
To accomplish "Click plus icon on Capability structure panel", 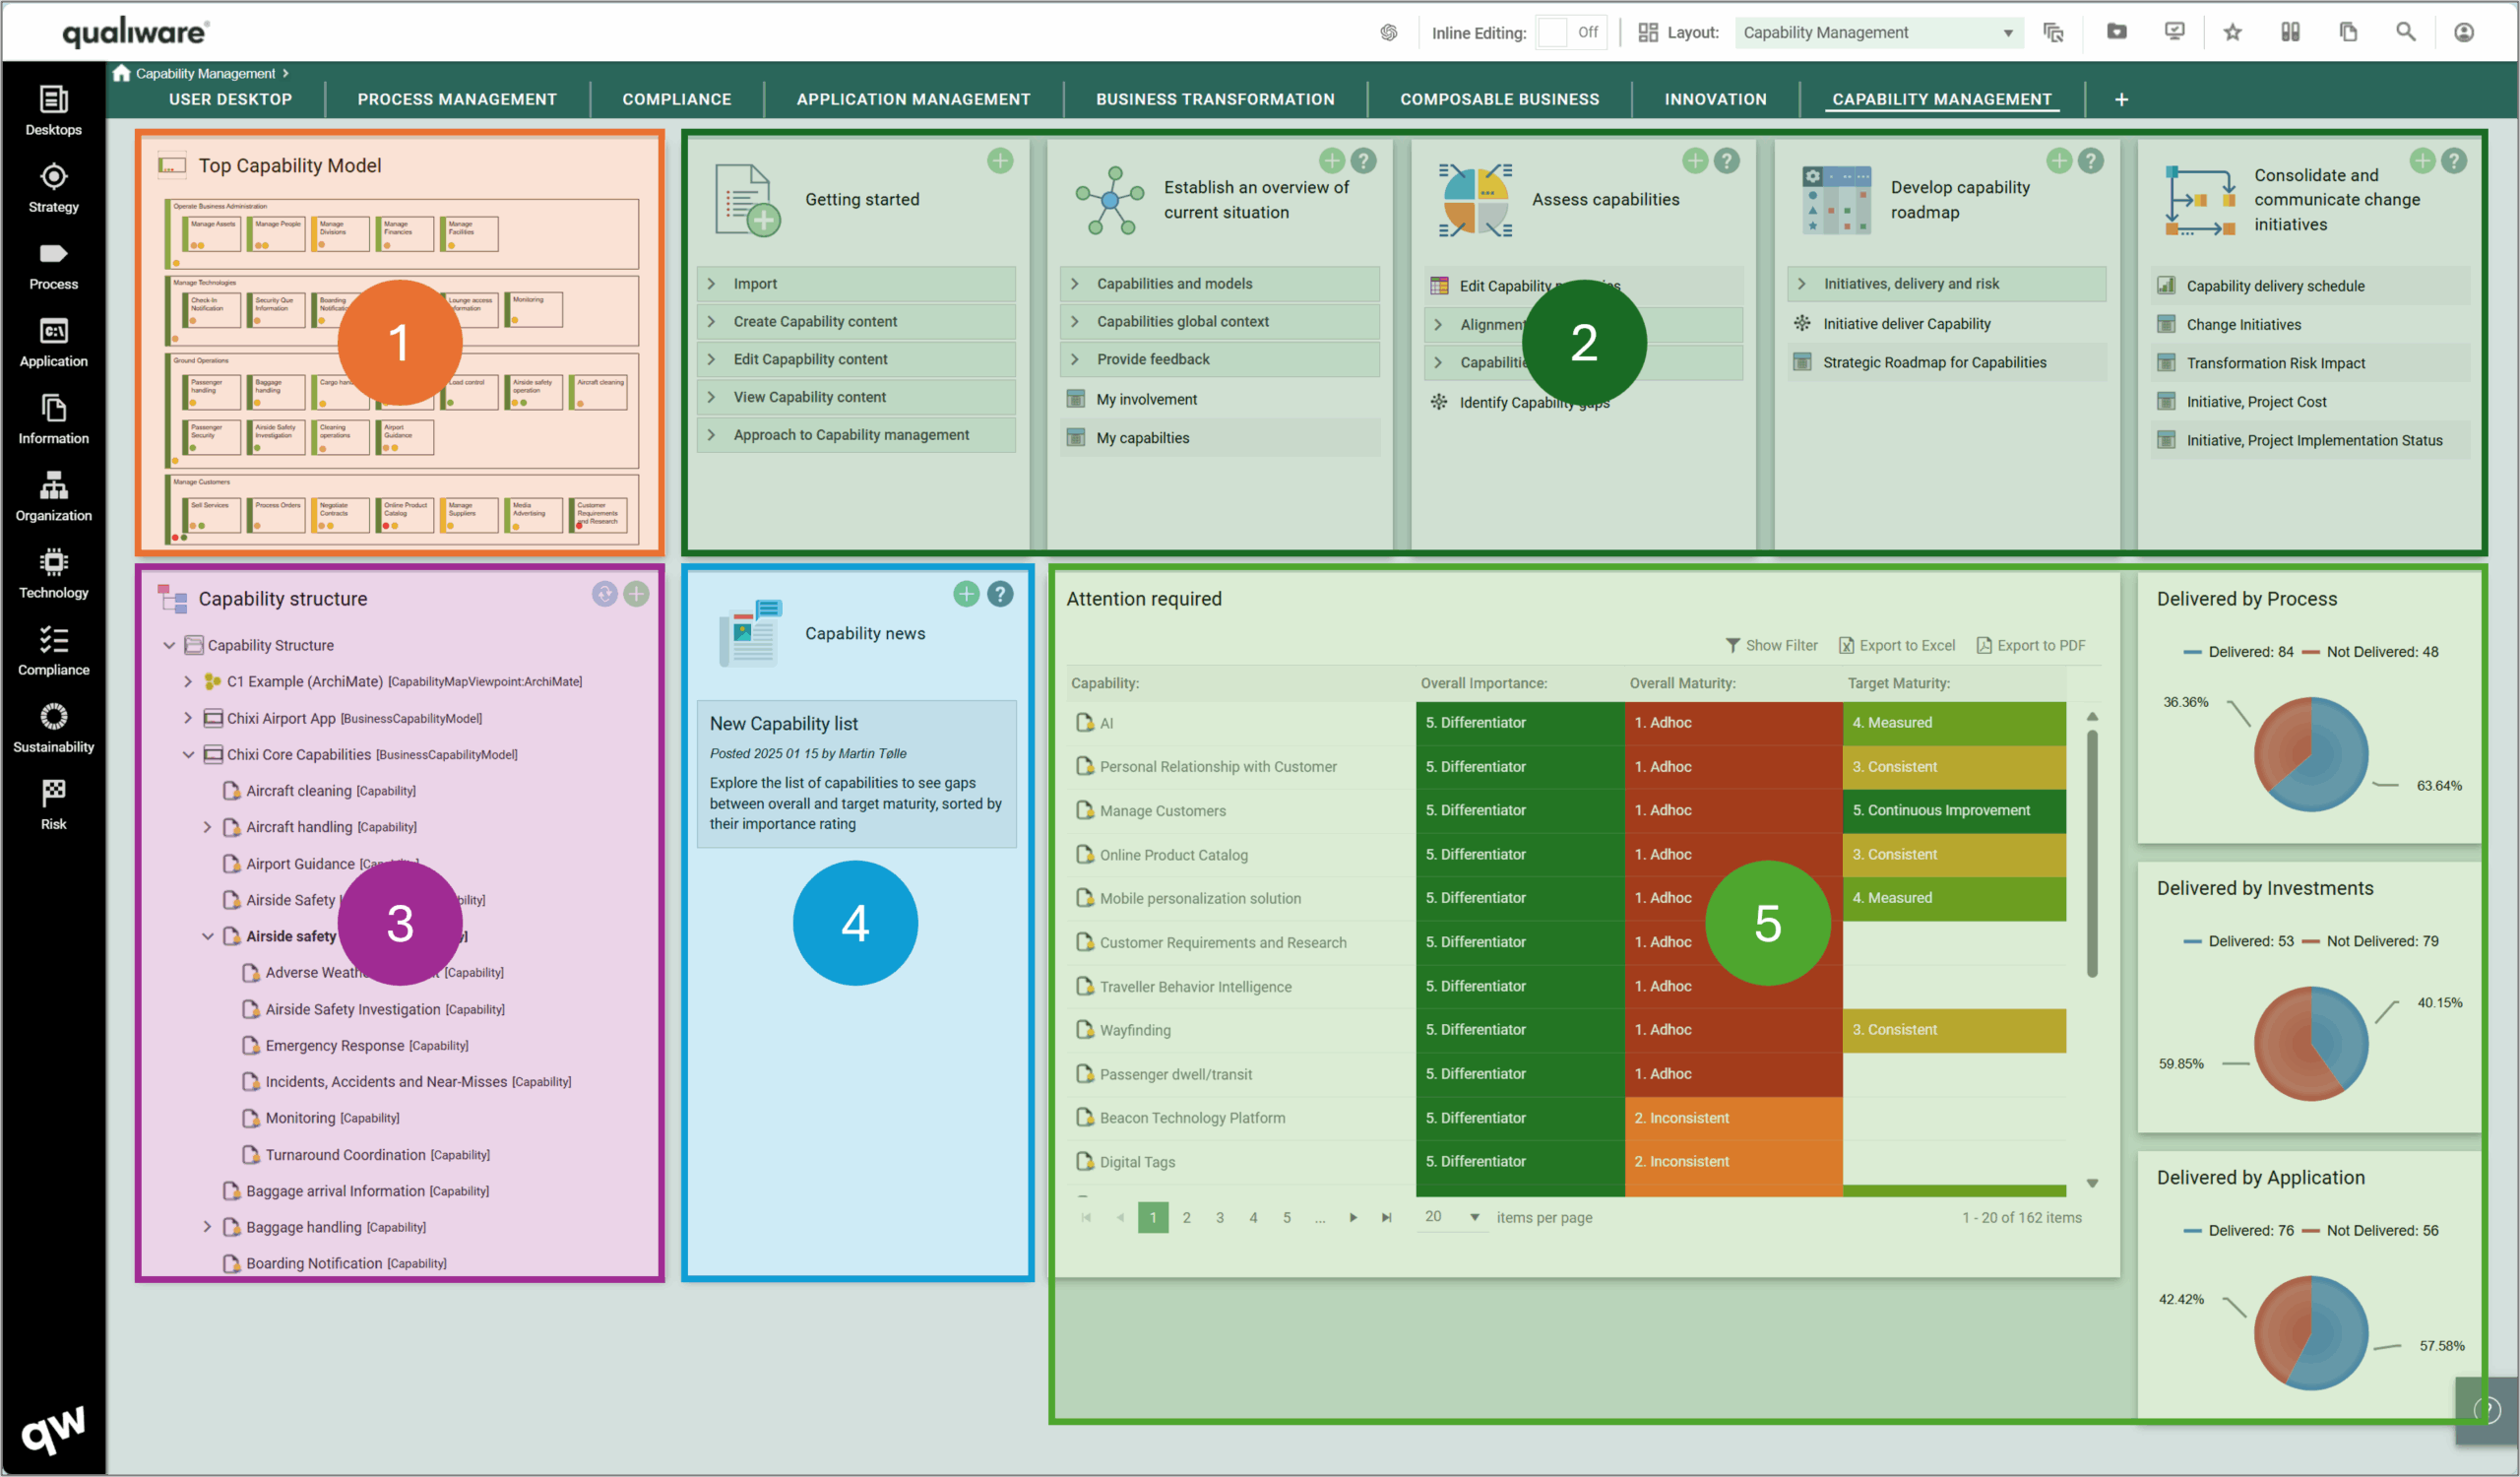I will pyautogui.click(x=636, y=594).
